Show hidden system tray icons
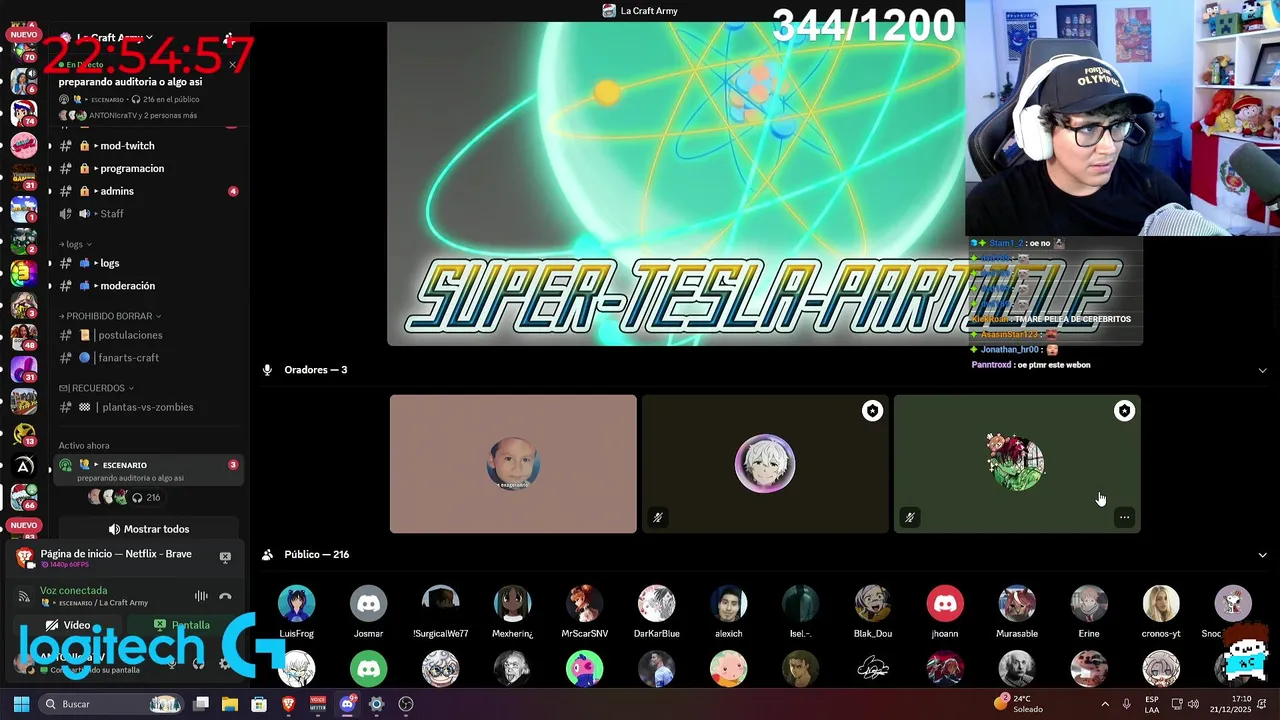This screenshot has height=720, width=1280. pyautogui.click(x=1105, y=704)
